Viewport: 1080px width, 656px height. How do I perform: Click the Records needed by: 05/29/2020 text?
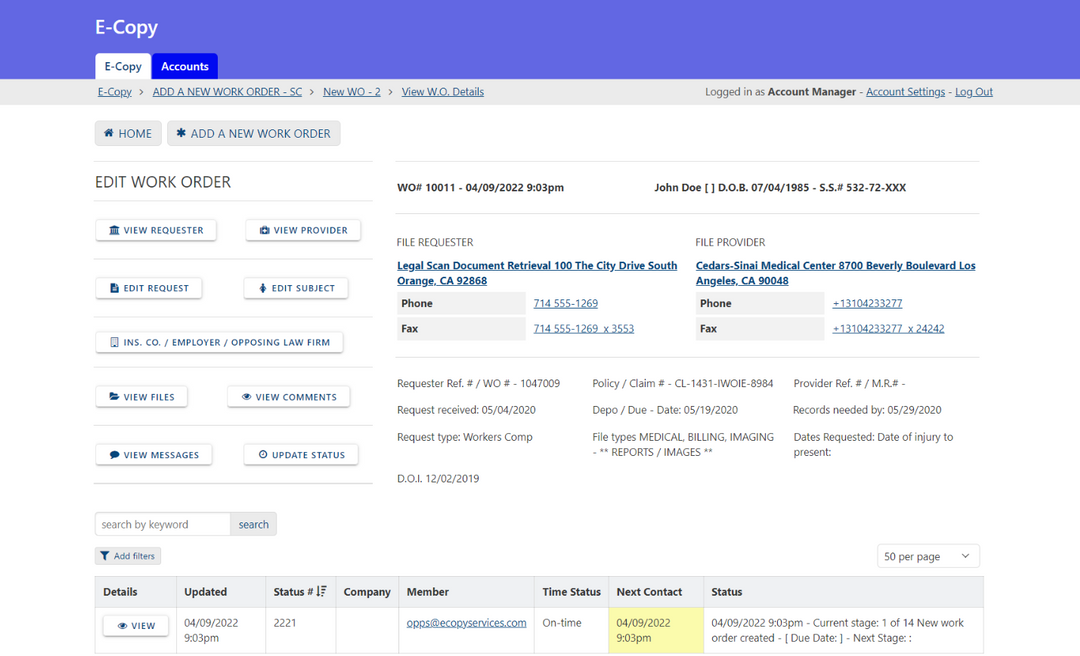(x=867, y=410)
